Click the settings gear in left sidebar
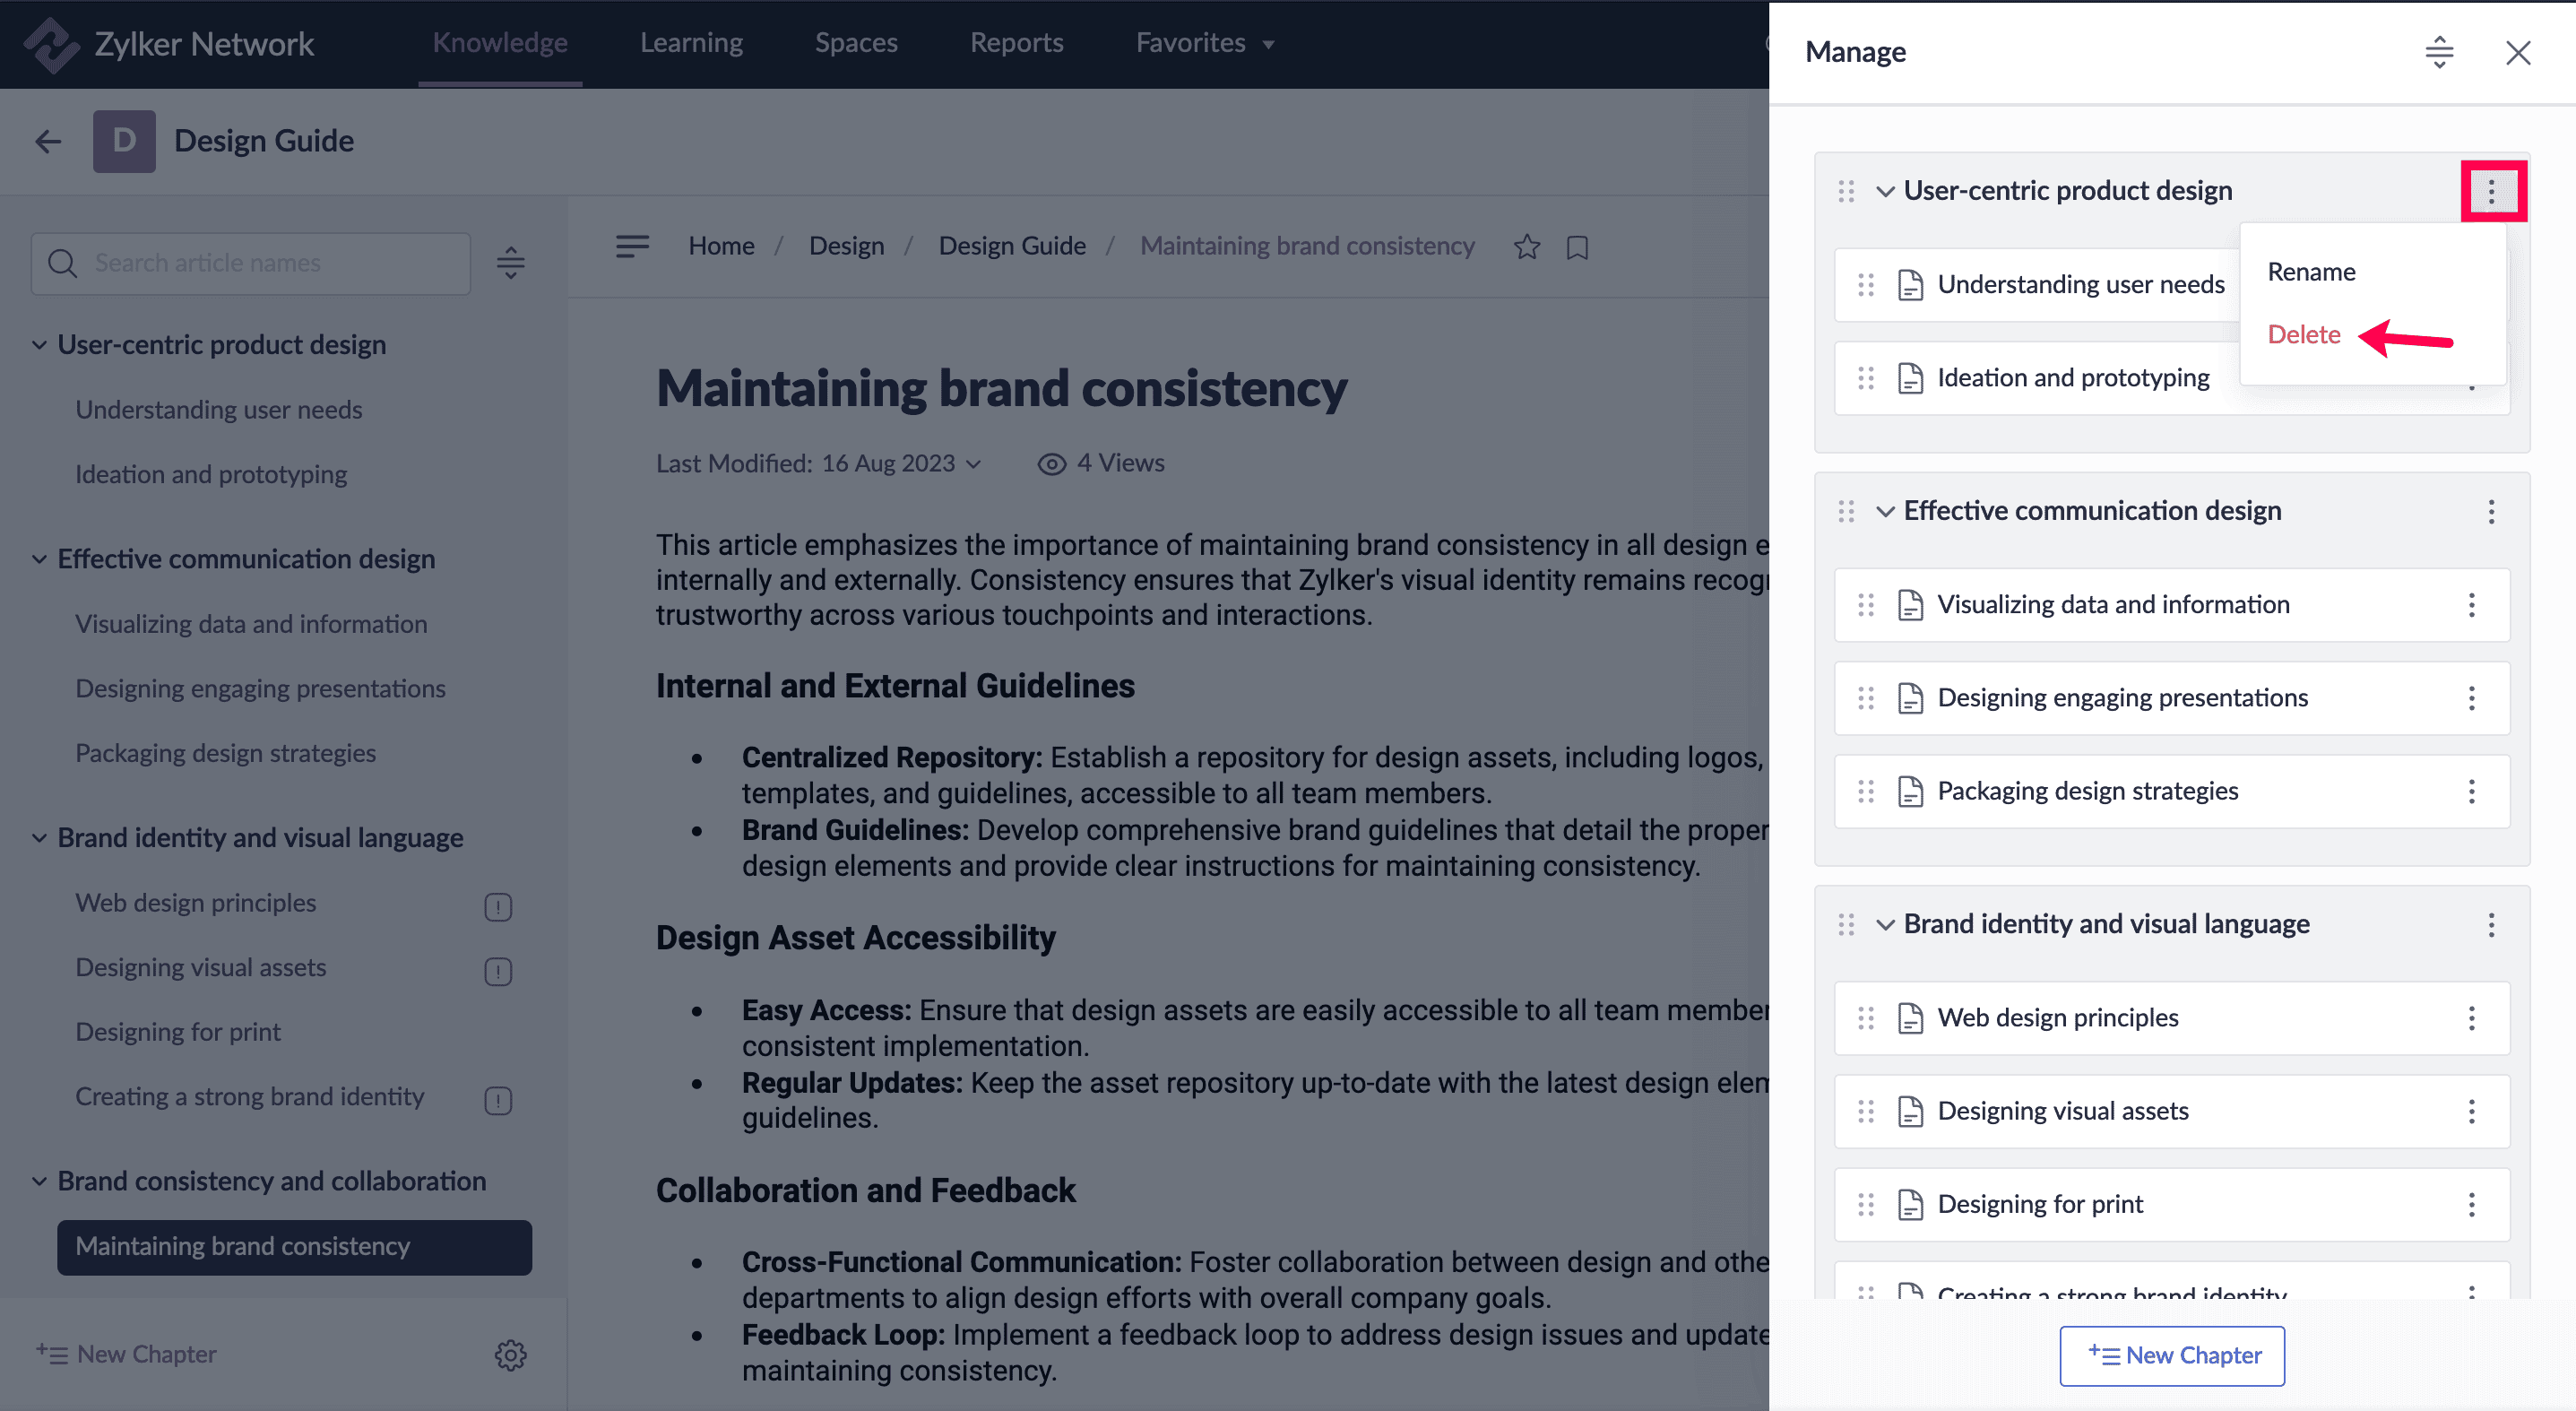Viewport: 2576px width, 1411px height. pyautogui.click(x=510, y=1355)
